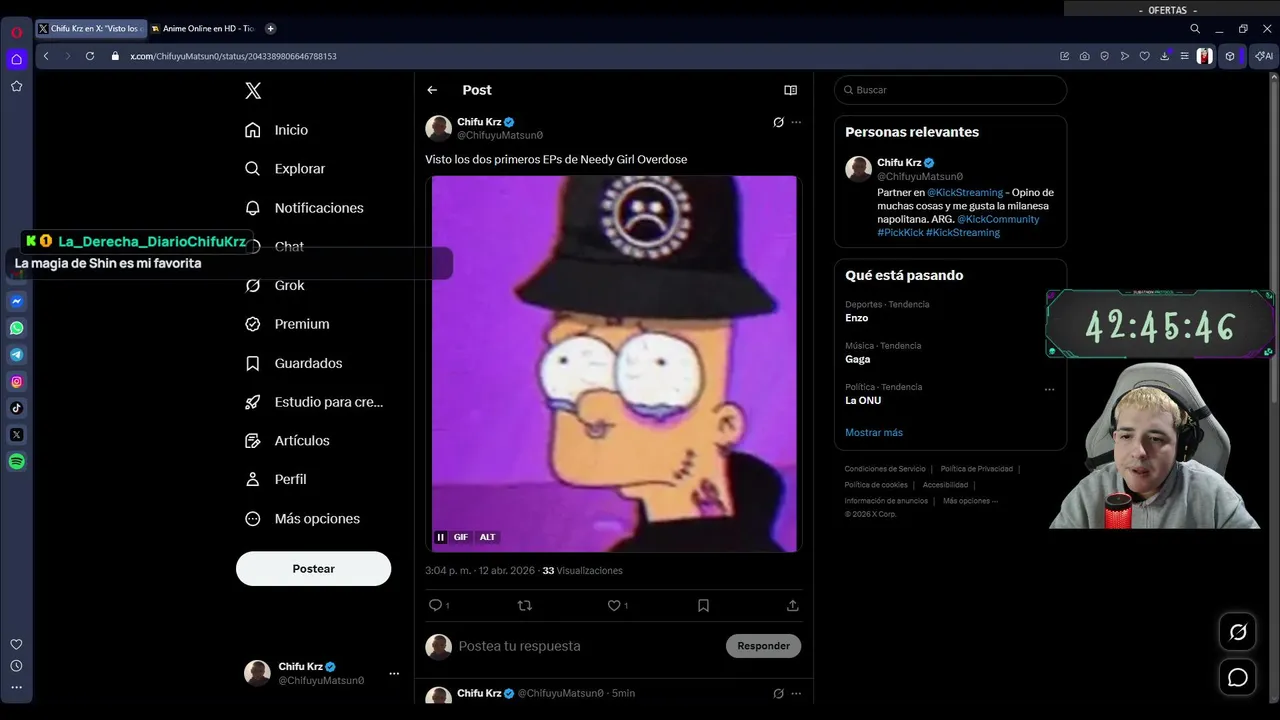Click the X logo home icon
The image size is (1280, 720).
pyautogui.click(x=253, y=91)
